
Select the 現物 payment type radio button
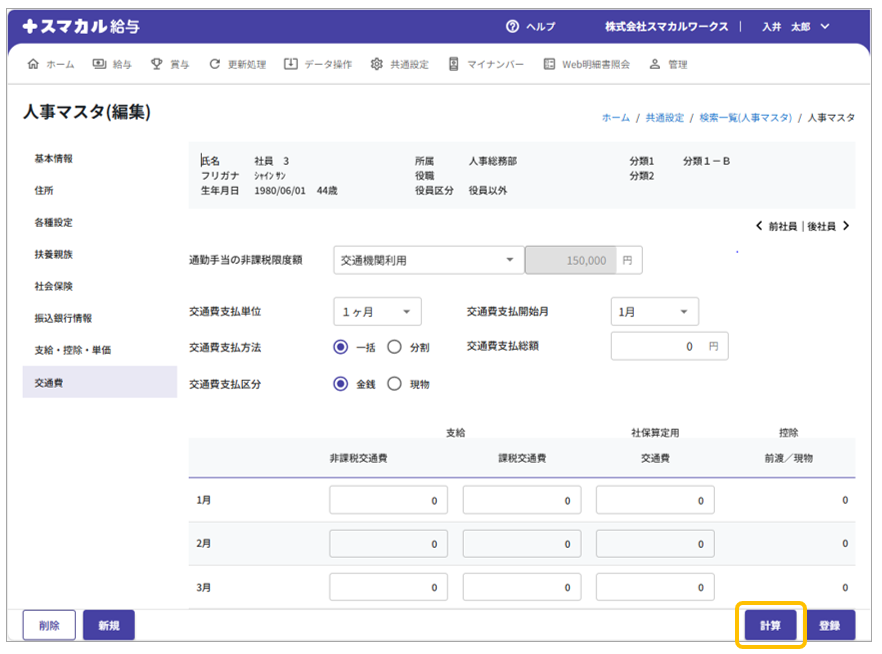(x=394, y=383)
